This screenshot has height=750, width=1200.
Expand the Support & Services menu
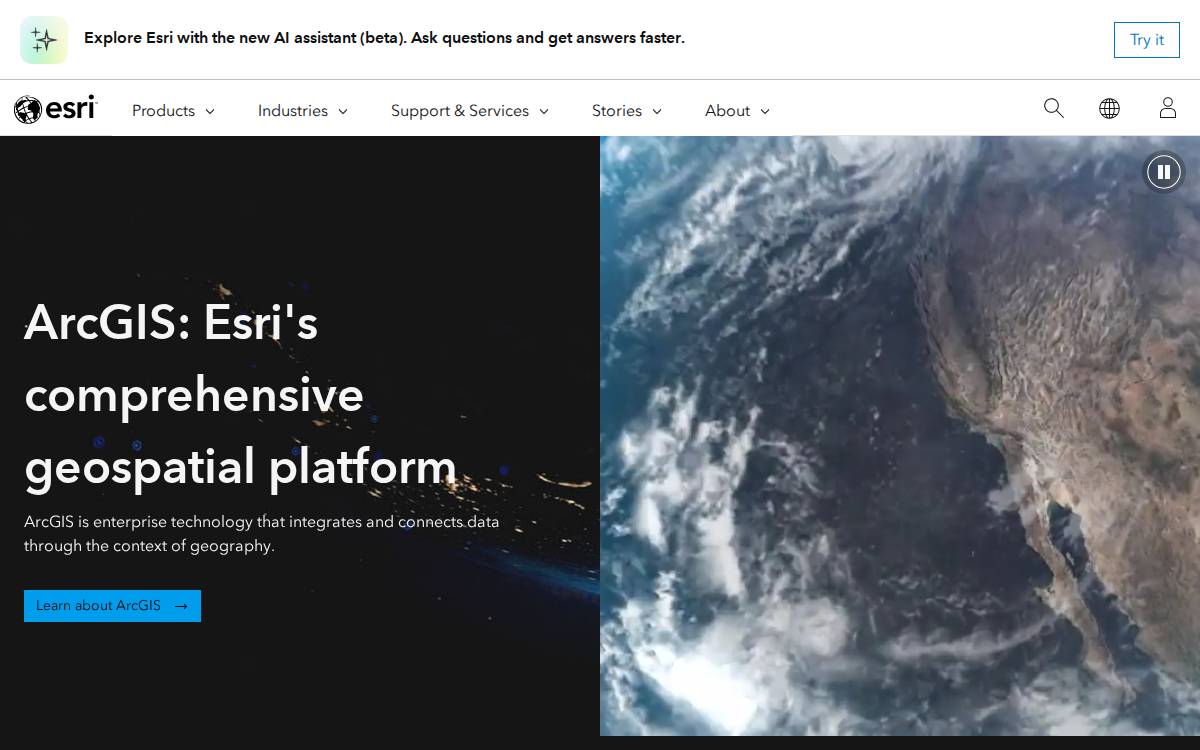[x=470, y=111]
